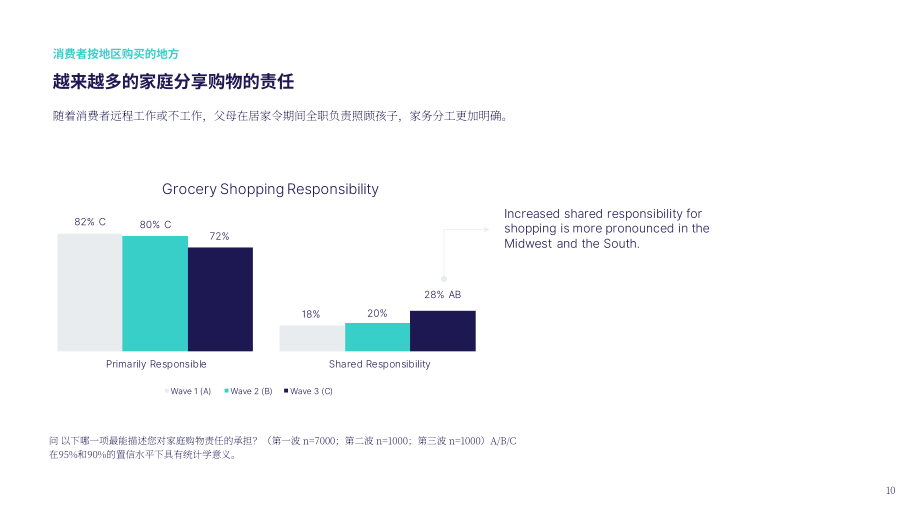The image size is (920, 518).
Task: Click the Wave 1 (A) legend marker
Action: coord(167,391)
